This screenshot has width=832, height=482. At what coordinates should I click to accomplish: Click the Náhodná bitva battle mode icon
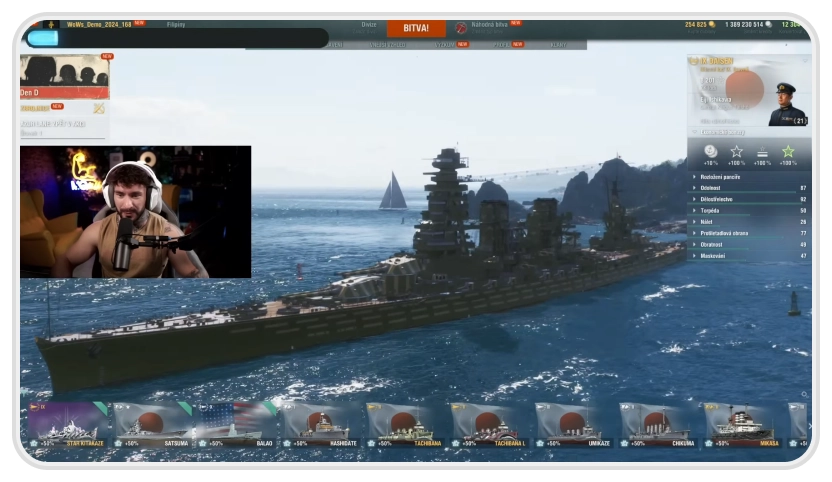(461, 28)
